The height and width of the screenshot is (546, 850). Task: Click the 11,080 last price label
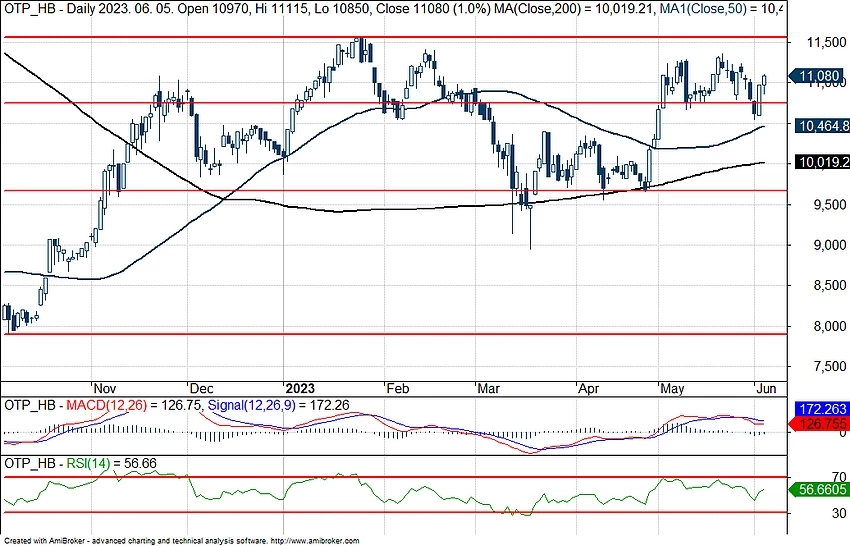[x=819, y=76]
